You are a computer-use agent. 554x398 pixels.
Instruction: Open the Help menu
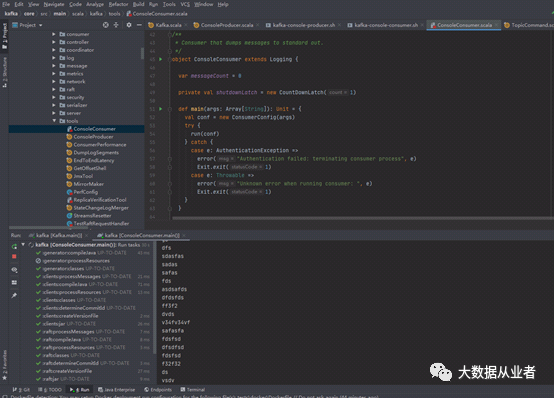point(223,4)
